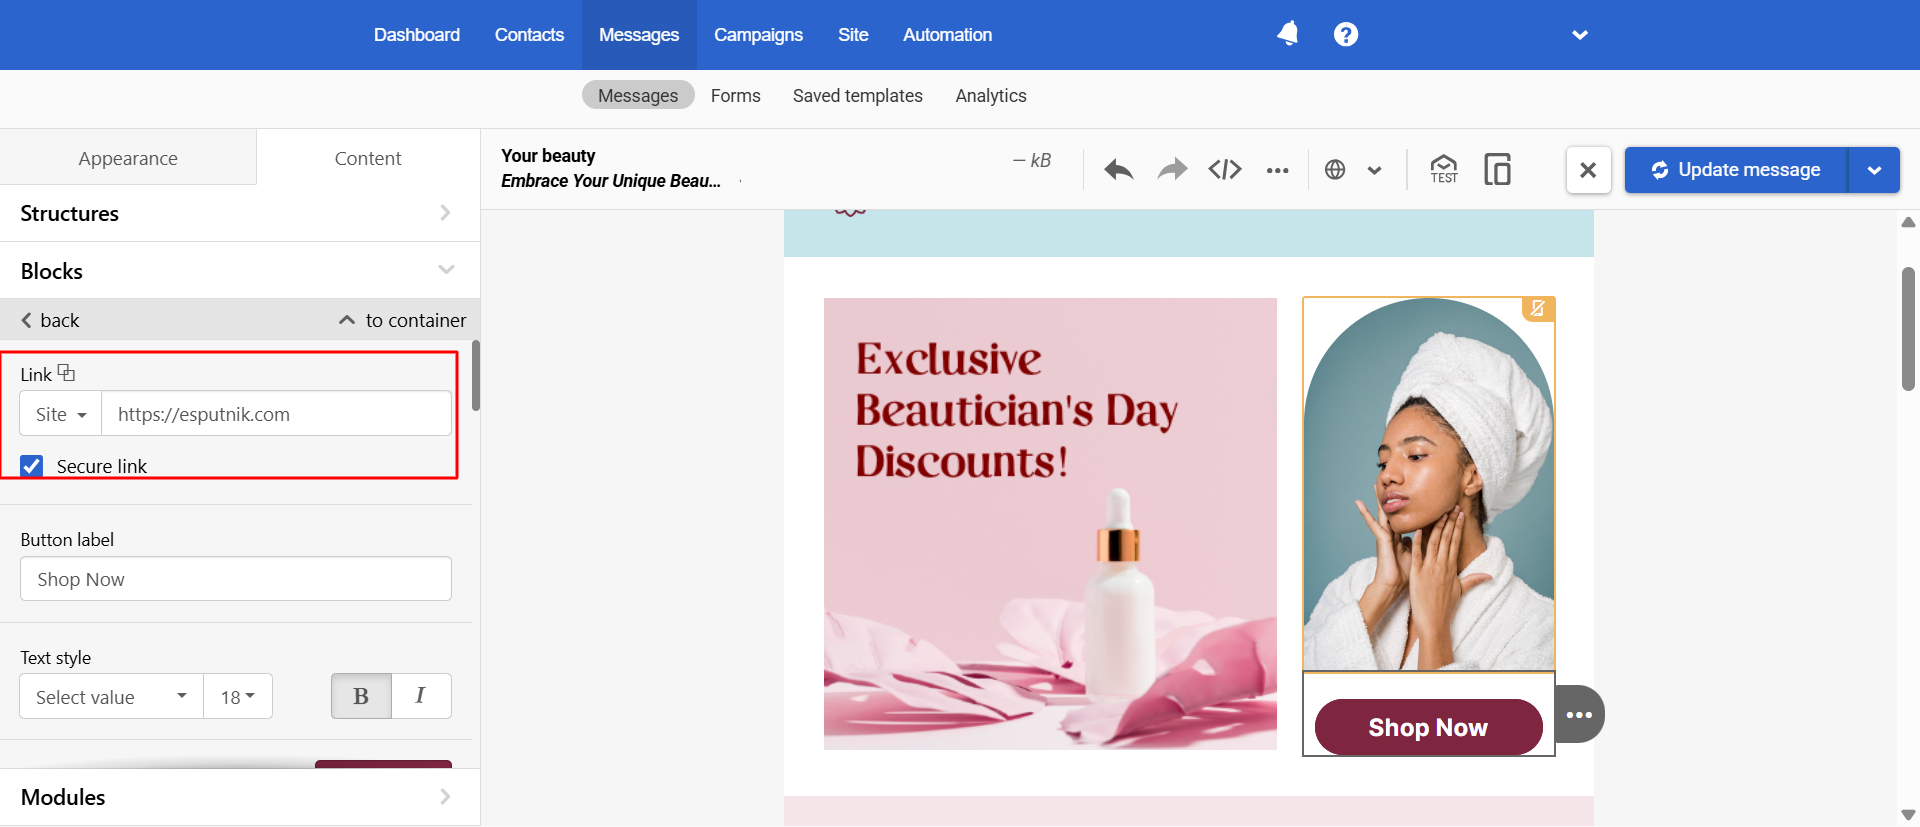Click the orange edit icon on woman image
The width and height of the screenshot is (1920, 827).
[1538, 308]
